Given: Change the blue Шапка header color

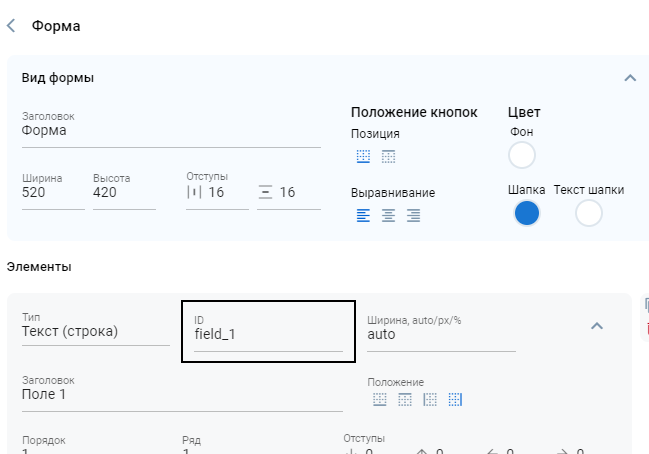Looking at the screenshot, I should (x=527, y=213).
